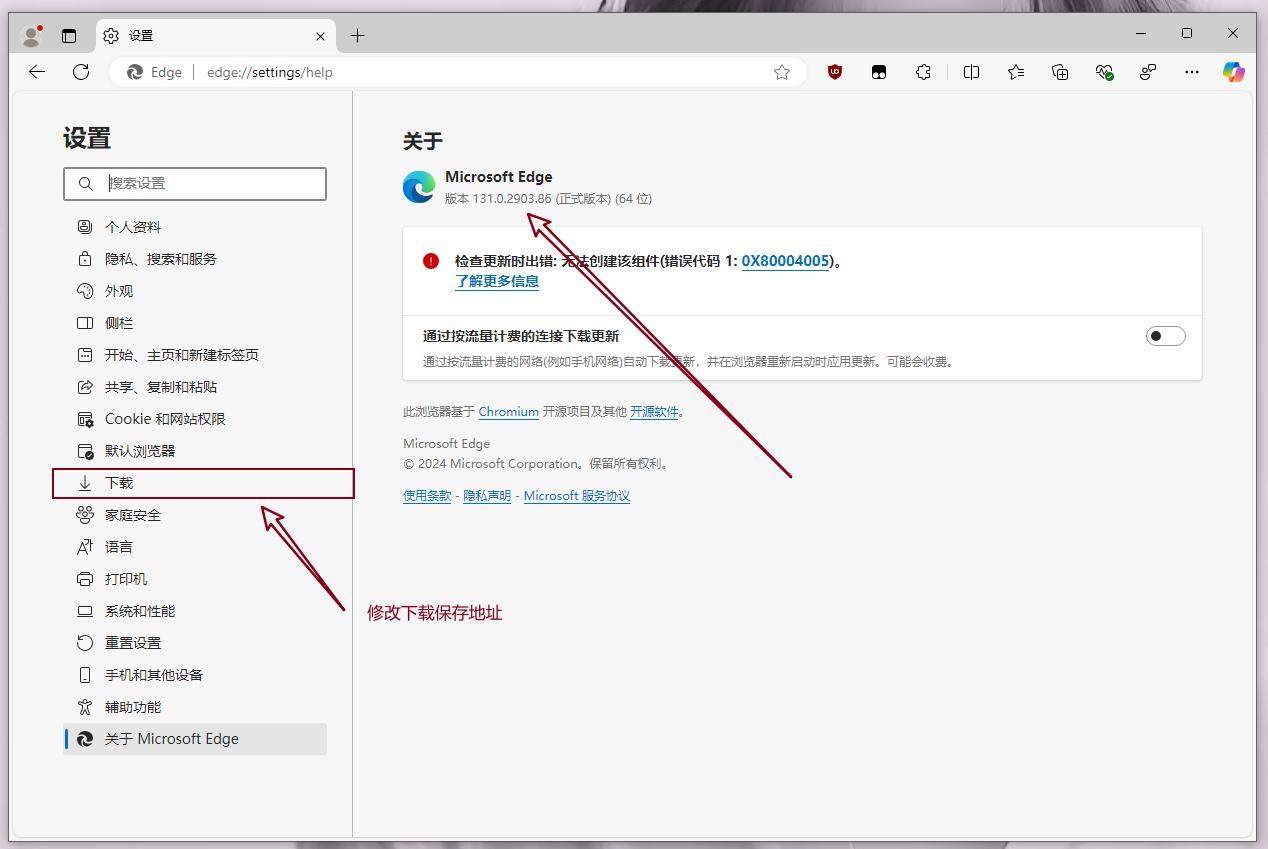Open the profile avatar menu
Image resolution: width=1268 pixels, height=849 pixels.
pyautogui.click(x=32, y=35)
